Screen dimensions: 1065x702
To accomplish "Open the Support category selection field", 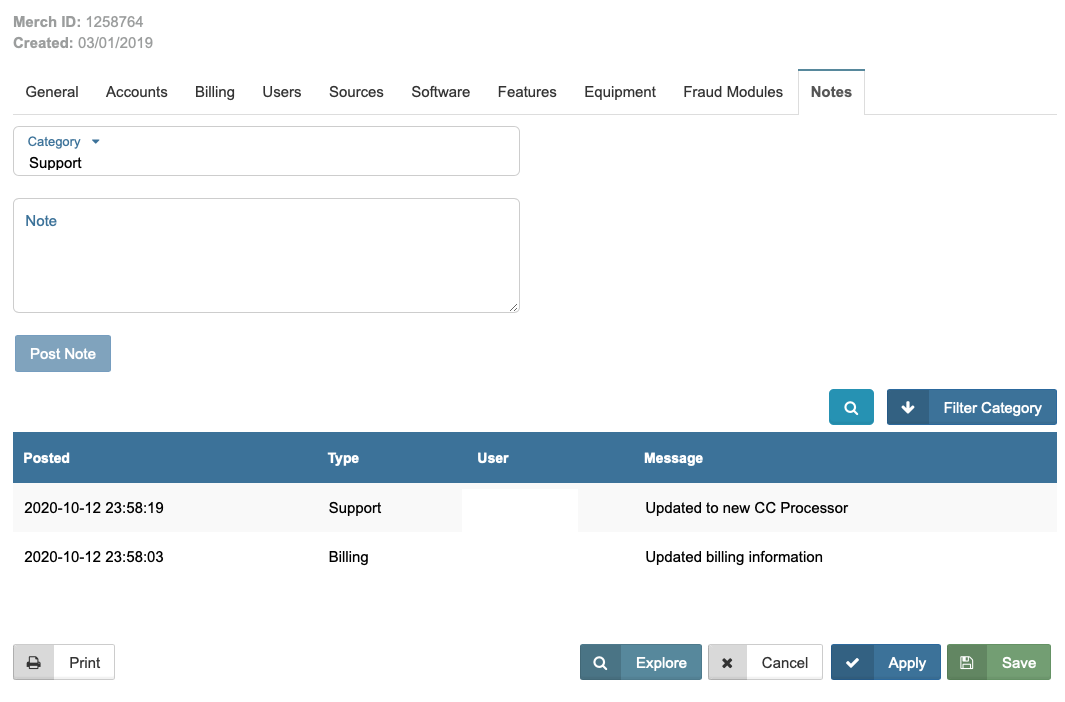I will tap(266, 163).
